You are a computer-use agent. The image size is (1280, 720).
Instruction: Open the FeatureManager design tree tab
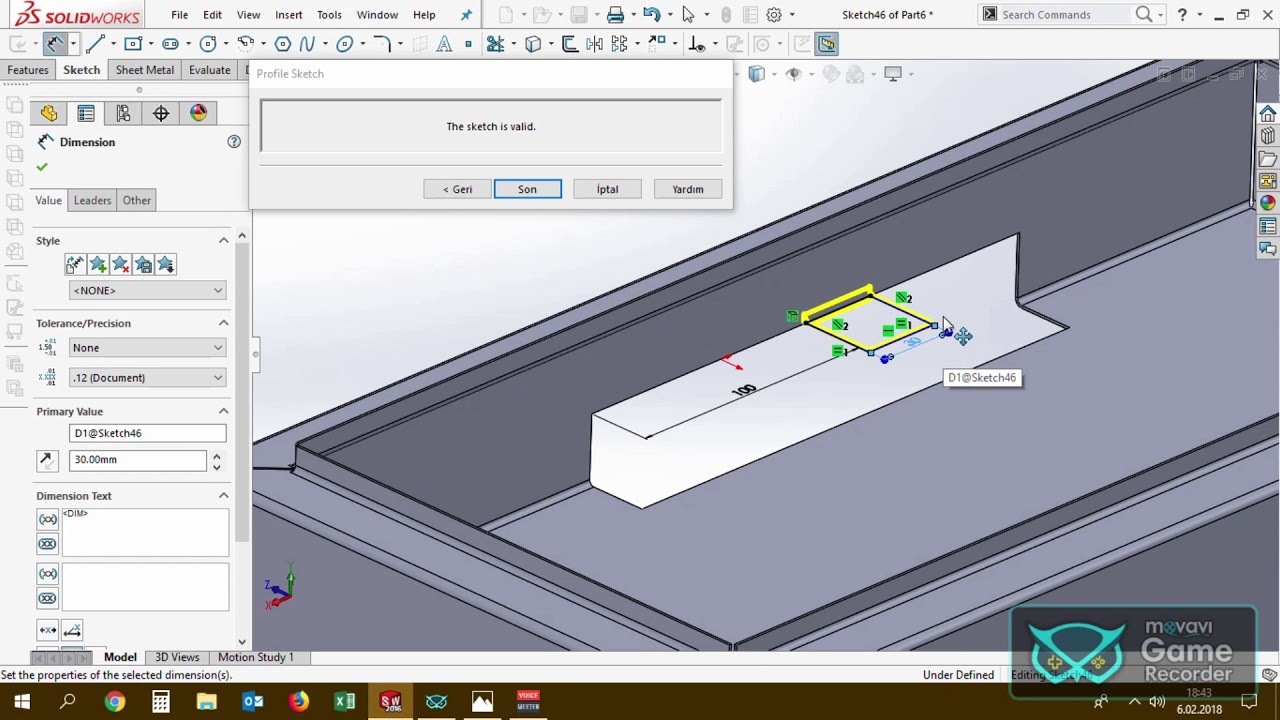[x=49, y=113]
